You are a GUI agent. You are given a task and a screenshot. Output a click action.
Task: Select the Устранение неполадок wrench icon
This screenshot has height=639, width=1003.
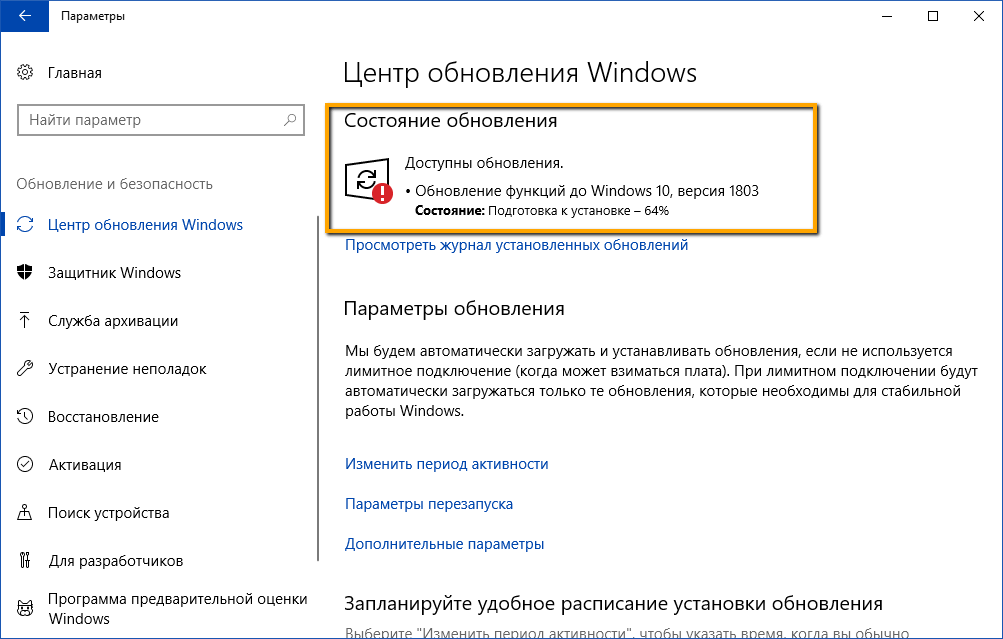[x=26, y=369]
